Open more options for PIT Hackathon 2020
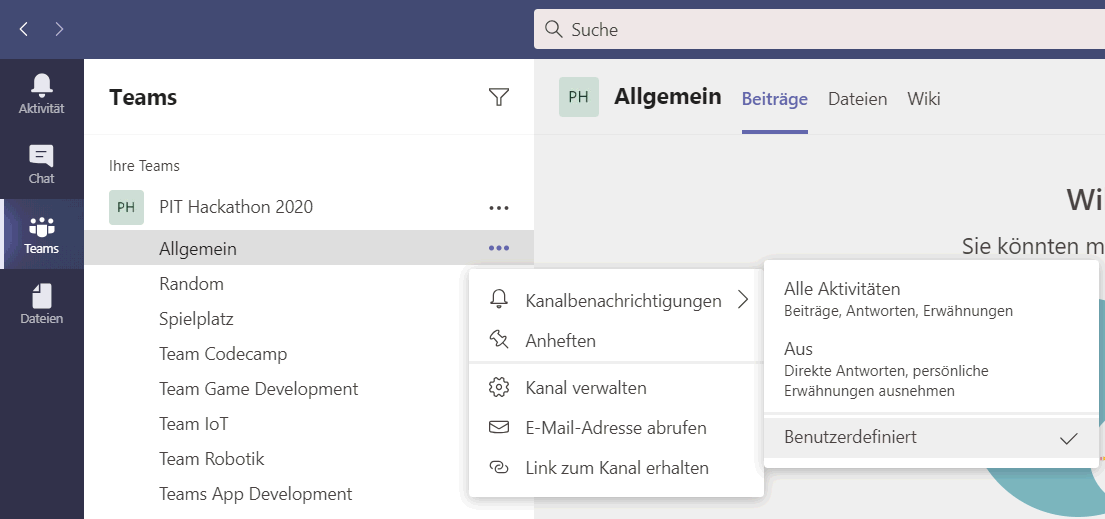The height and width of the screenshot is (519, 1105). (x=499, y=207)
